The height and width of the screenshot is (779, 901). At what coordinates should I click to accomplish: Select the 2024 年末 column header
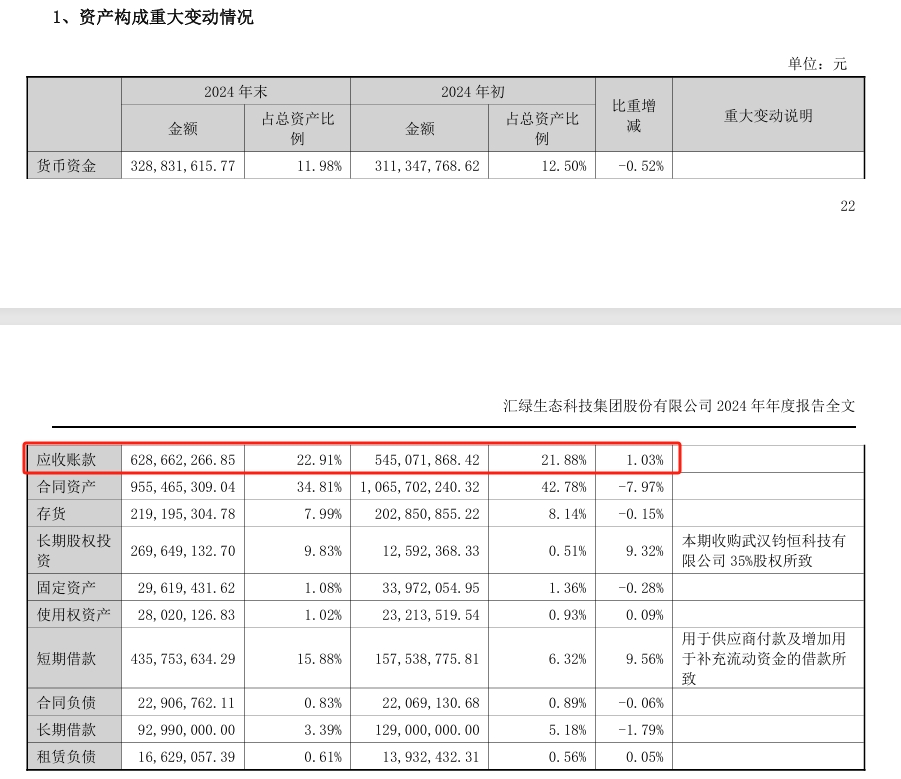point(236,92)
